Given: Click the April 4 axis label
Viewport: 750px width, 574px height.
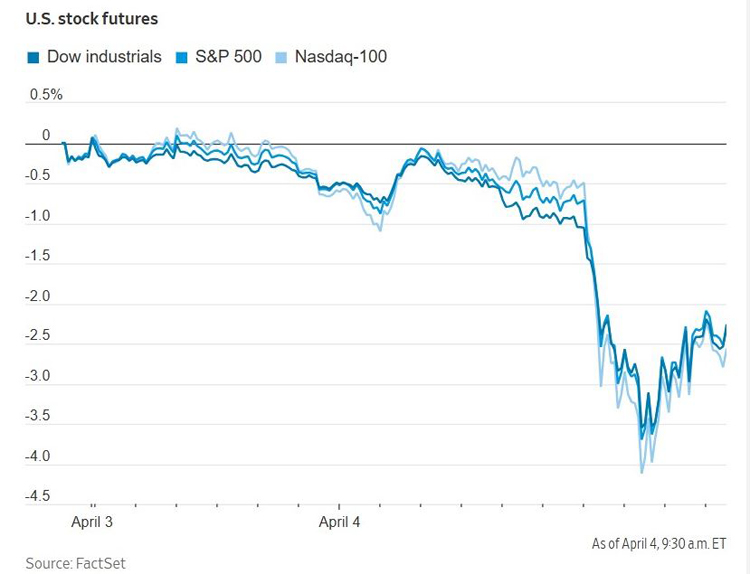Looking at the screenshot, I should coord(339,521).
